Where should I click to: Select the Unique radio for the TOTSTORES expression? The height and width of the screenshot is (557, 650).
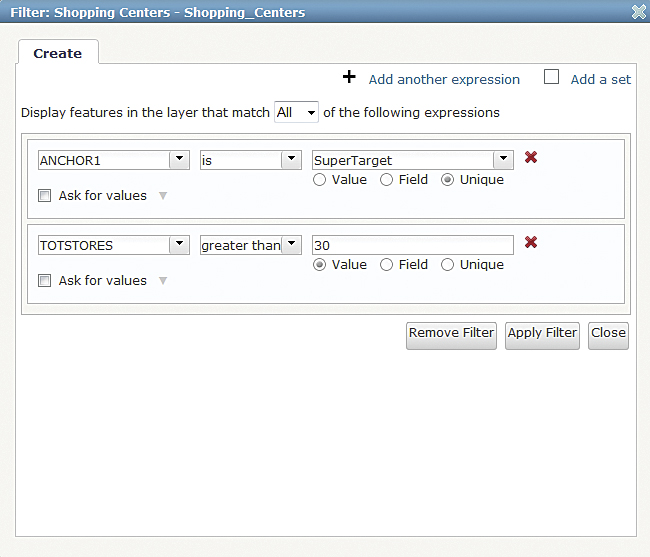tap(447, 265)
